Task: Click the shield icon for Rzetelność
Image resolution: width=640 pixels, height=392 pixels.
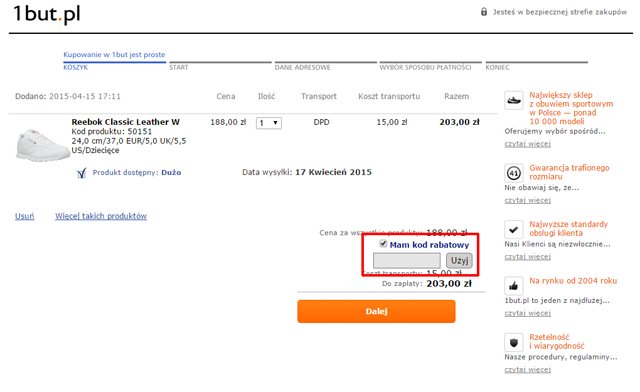Action: pos(513,342)
